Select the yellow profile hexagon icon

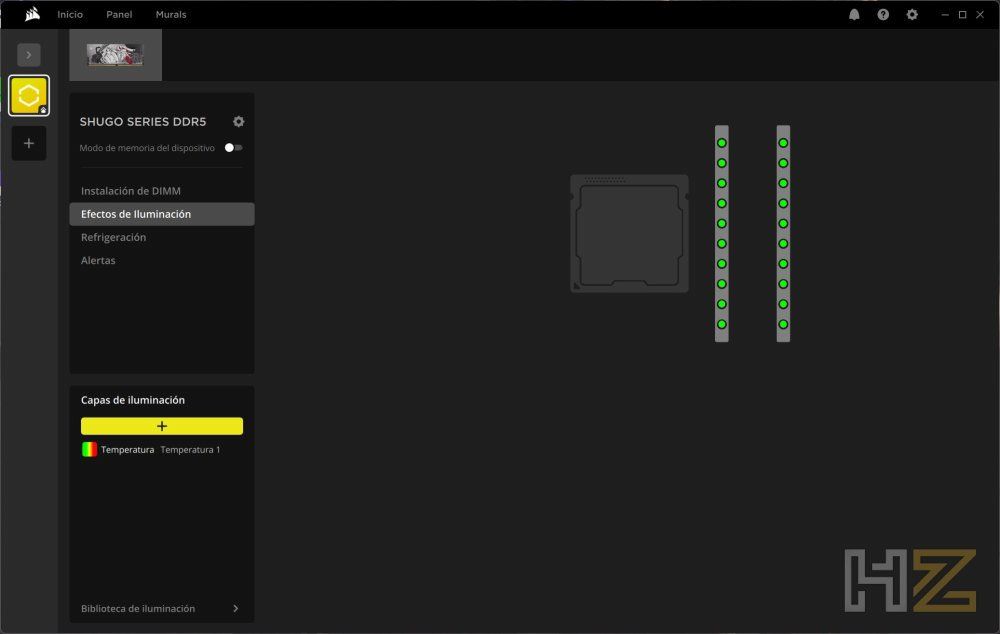tap(29, 96)
